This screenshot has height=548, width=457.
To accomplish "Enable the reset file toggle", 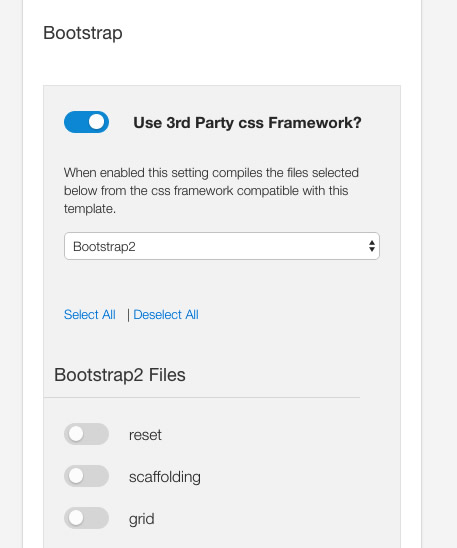I will click(86, 434).
